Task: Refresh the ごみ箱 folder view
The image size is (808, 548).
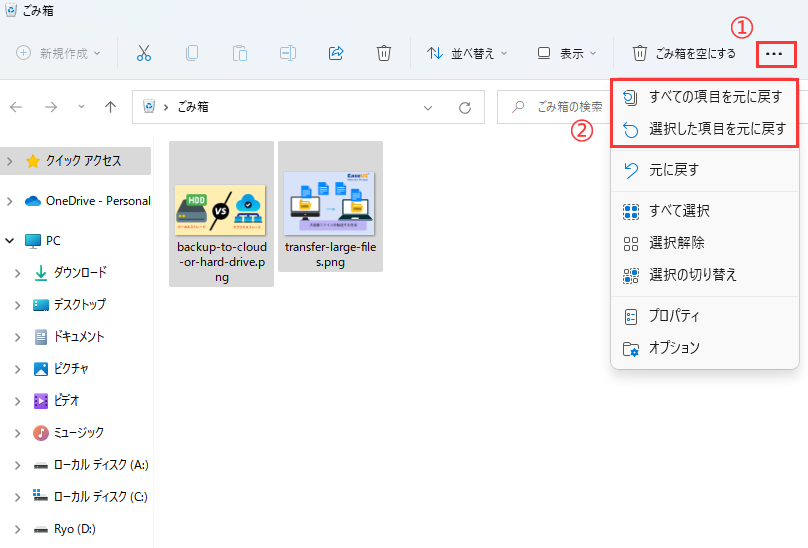Action: [465, 108]
